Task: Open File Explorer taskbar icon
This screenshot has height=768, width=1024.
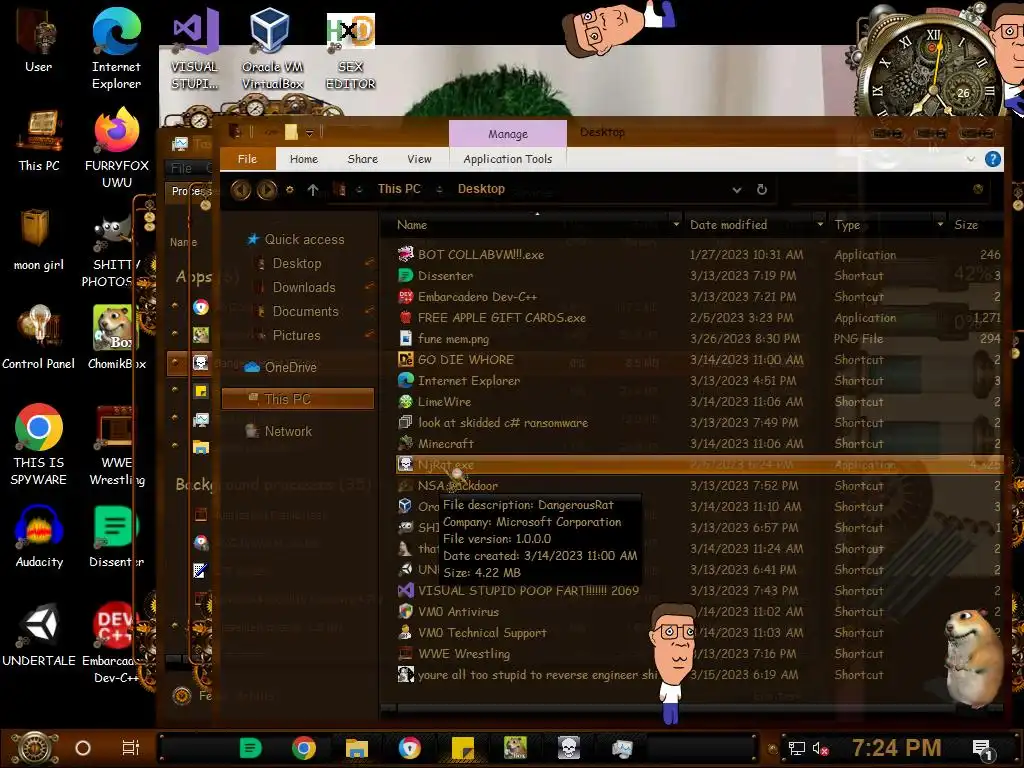Action: [357, 748]
